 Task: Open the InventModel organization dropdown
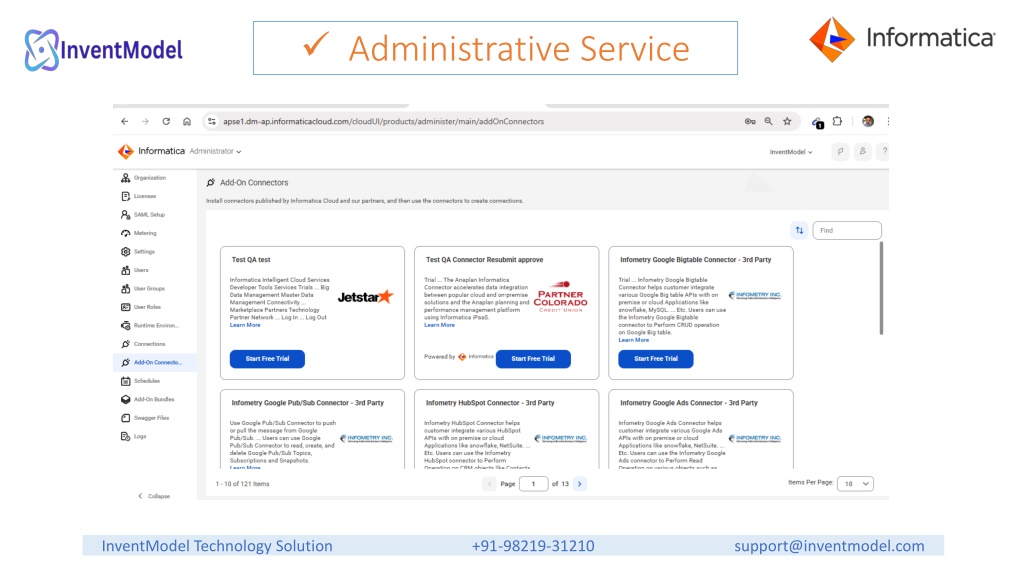click(x=791, y=152)
